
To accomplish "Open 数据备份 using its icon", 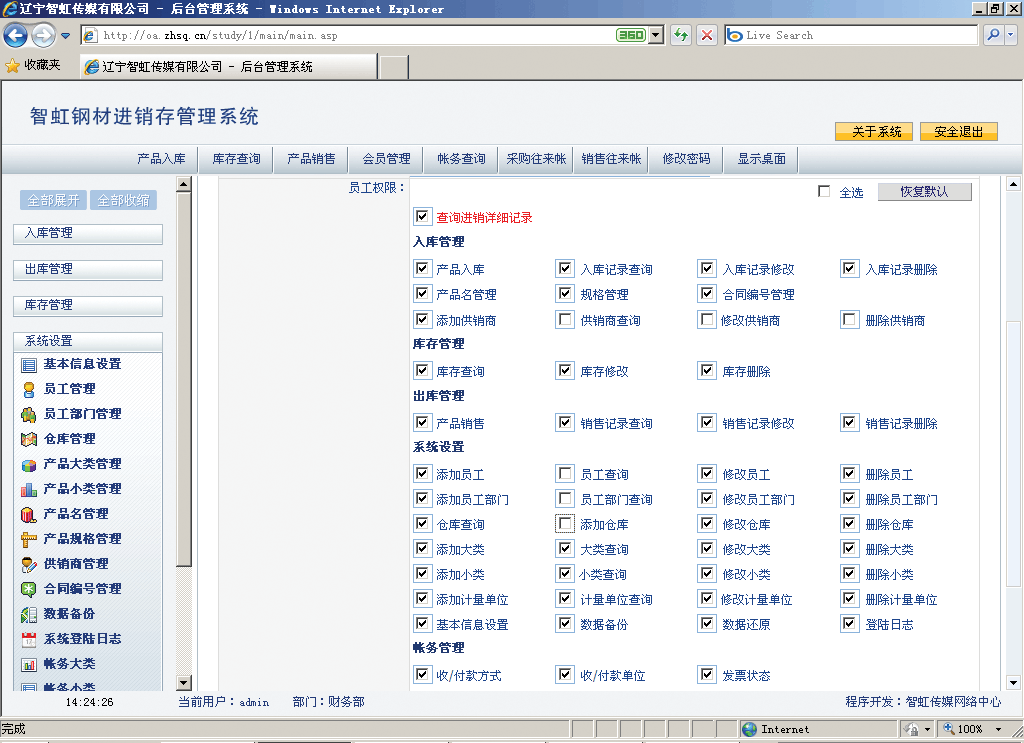I will 29,615.
